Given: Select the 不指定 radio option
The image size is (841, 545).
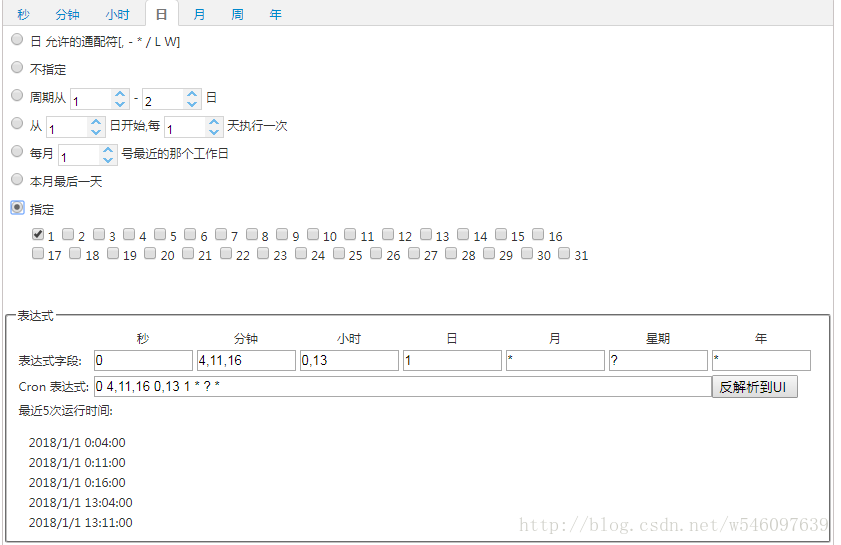Looking at the screenshot, I should pyautogui.click(x=17, y=67).
